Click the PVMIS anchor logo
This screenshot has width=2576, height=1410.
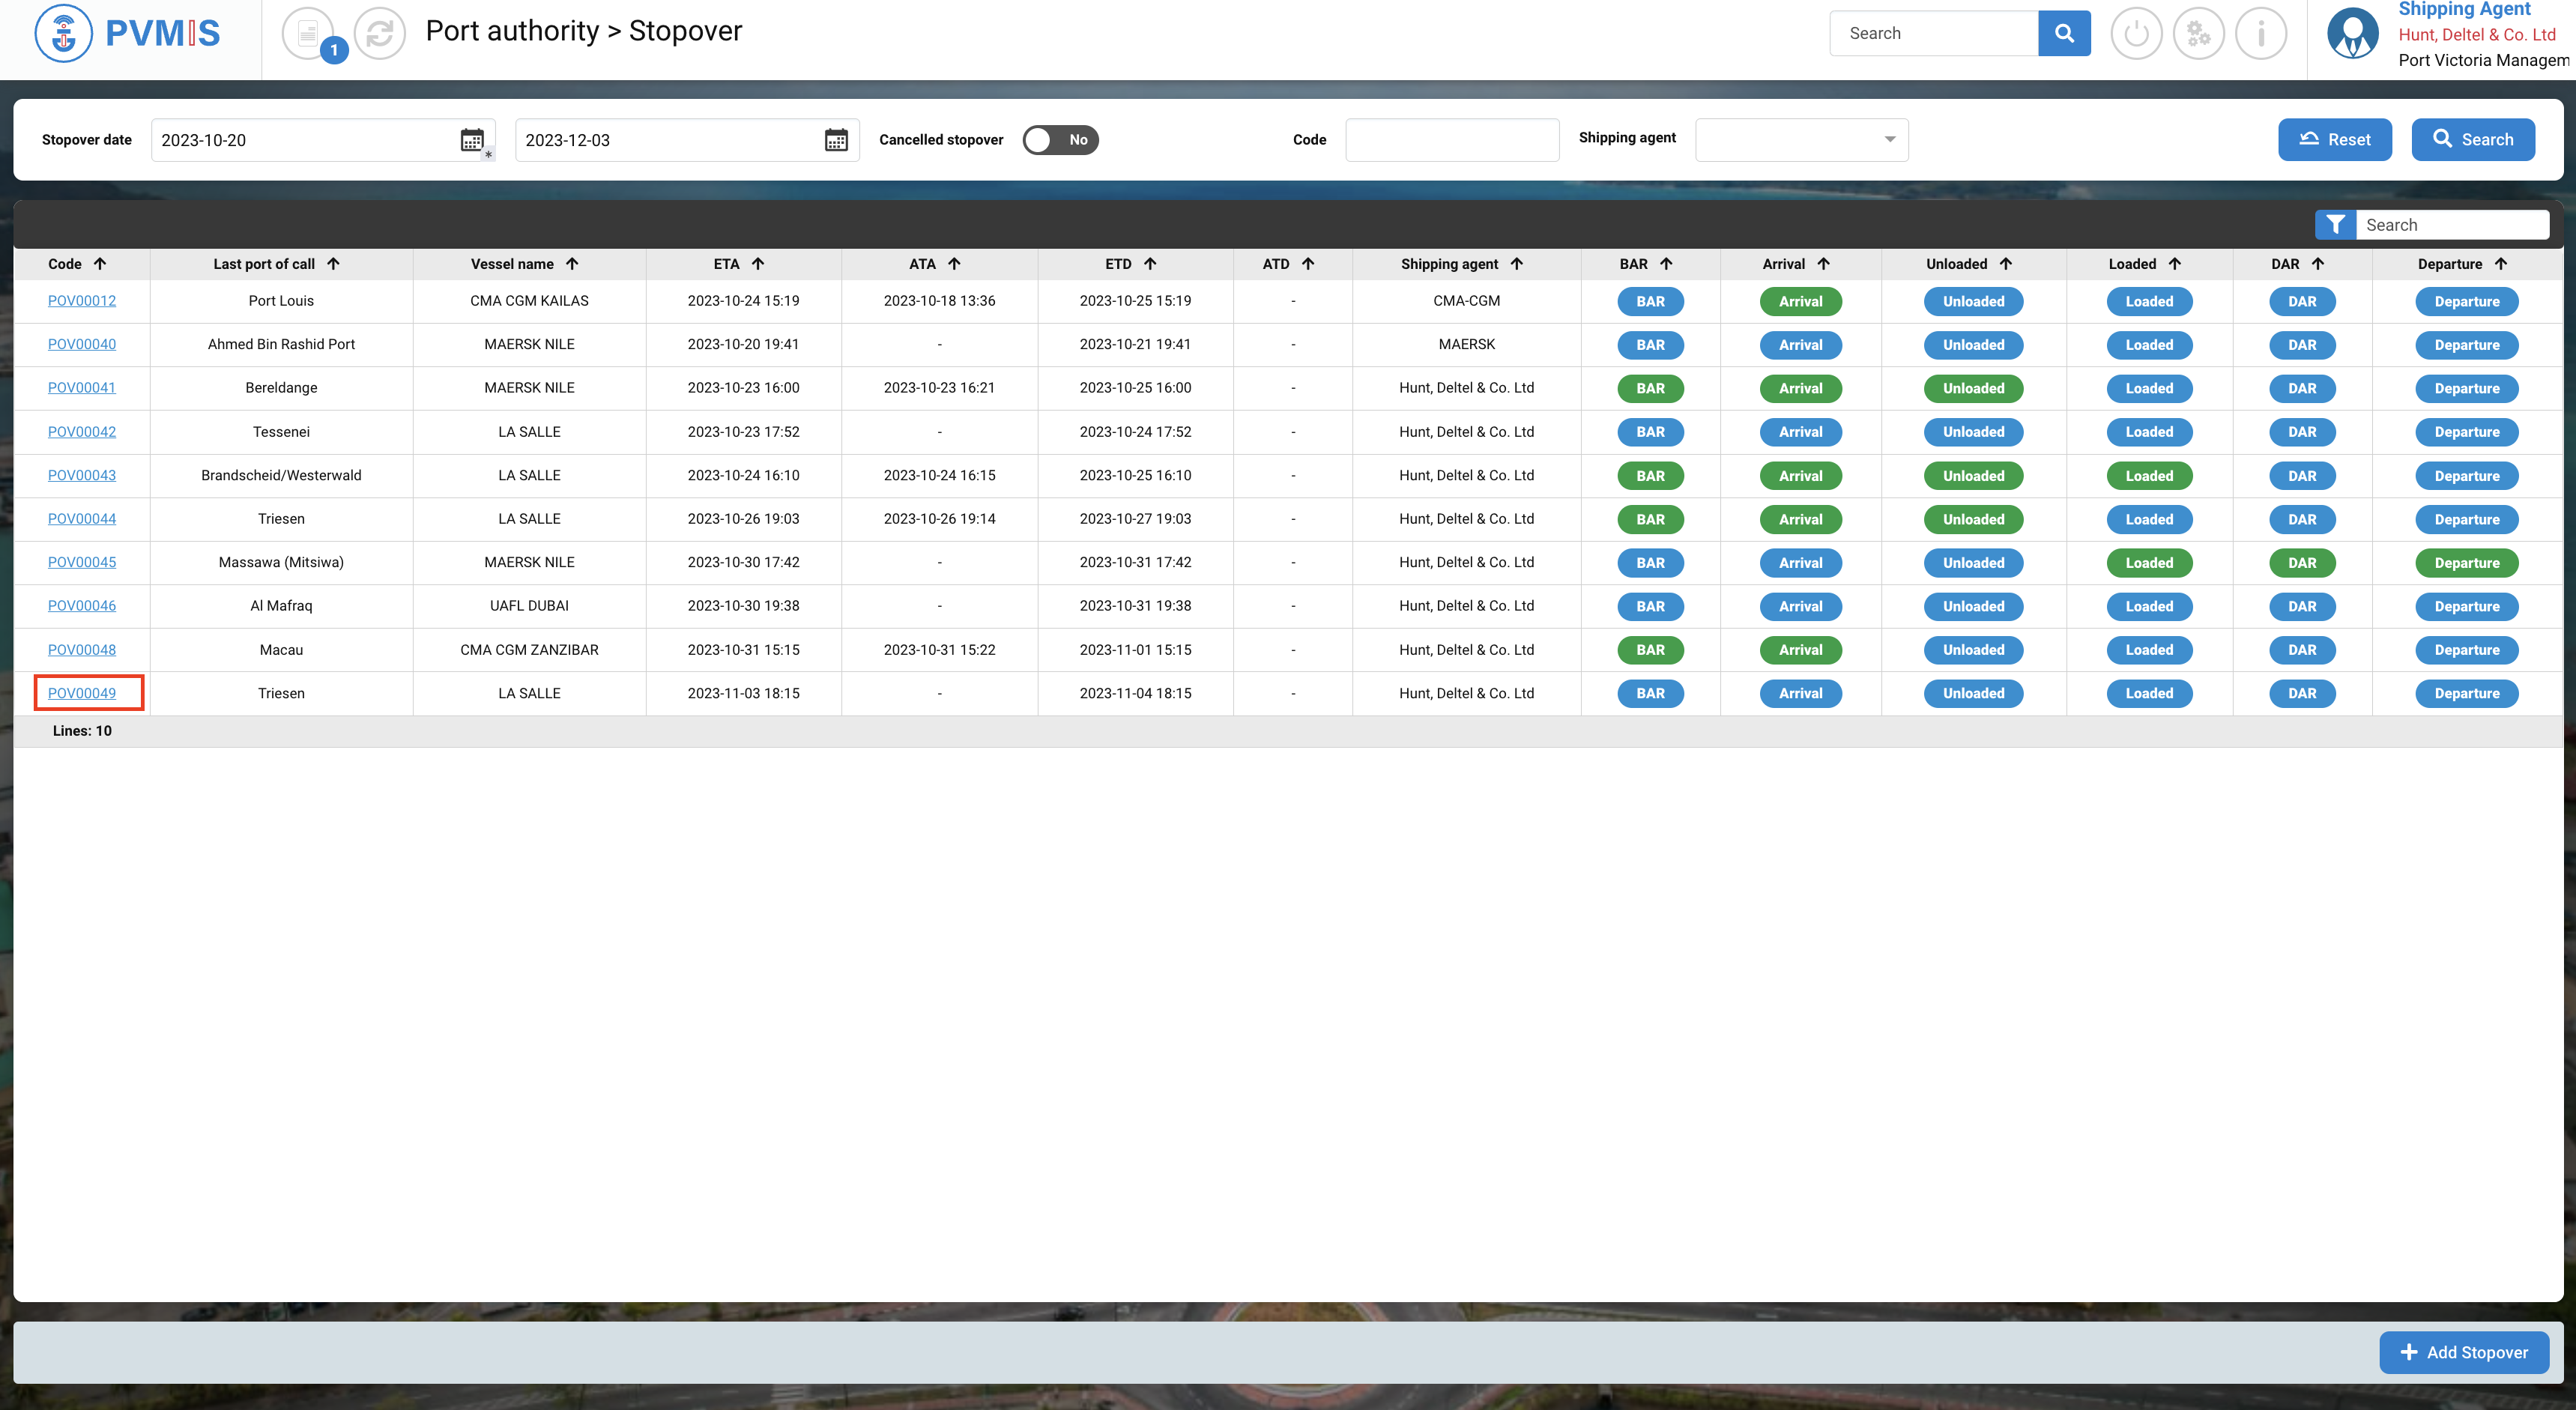point(63,33)
